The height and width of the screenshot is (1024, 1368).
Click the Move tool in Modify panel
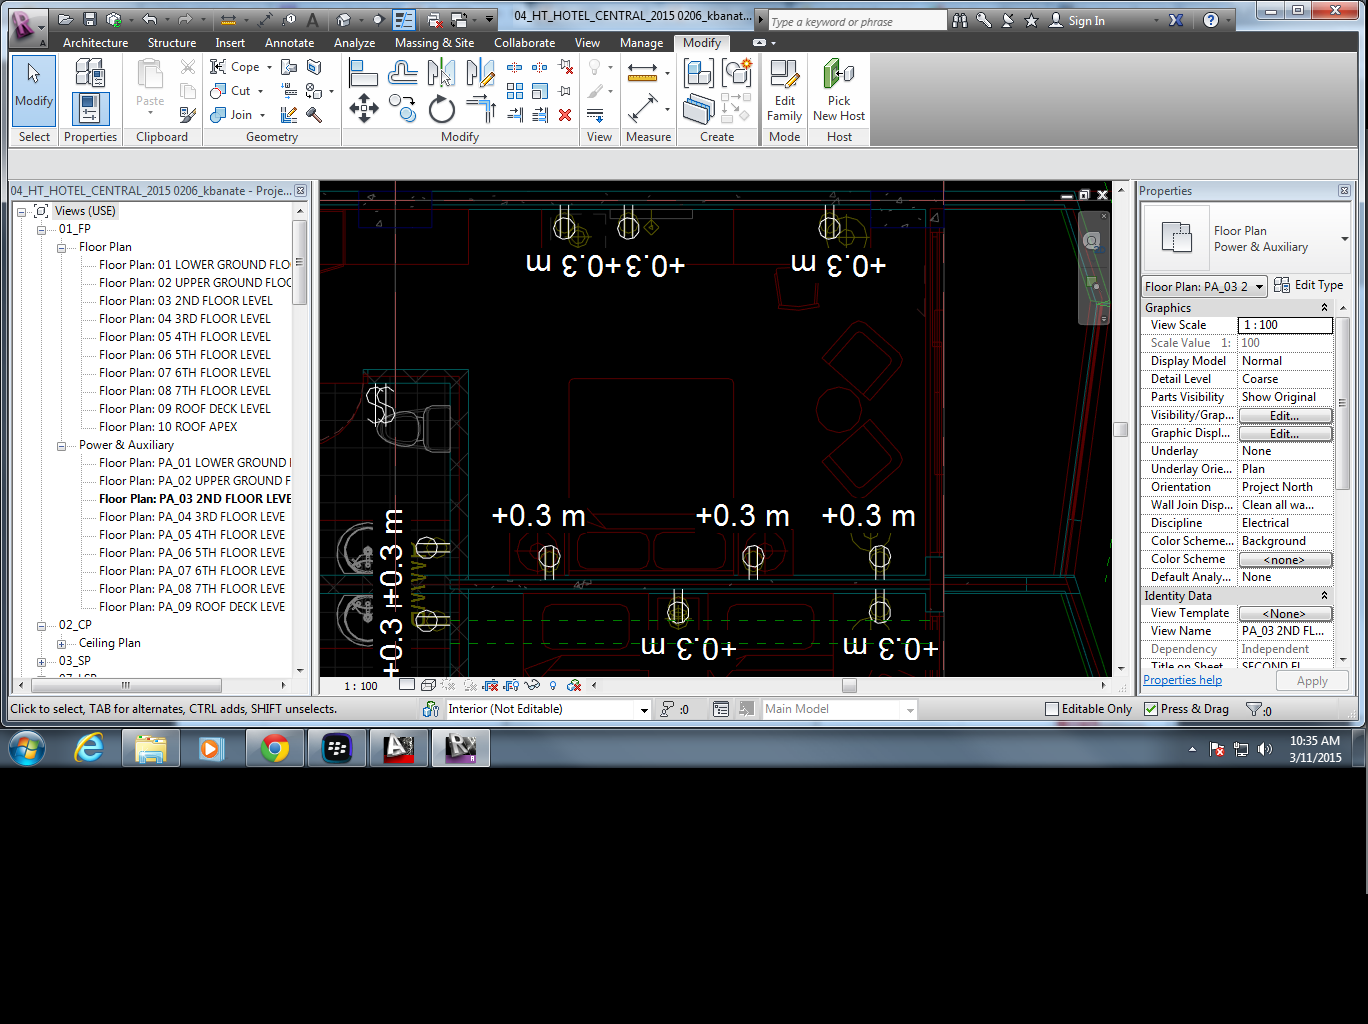click(x=364, y=108)
